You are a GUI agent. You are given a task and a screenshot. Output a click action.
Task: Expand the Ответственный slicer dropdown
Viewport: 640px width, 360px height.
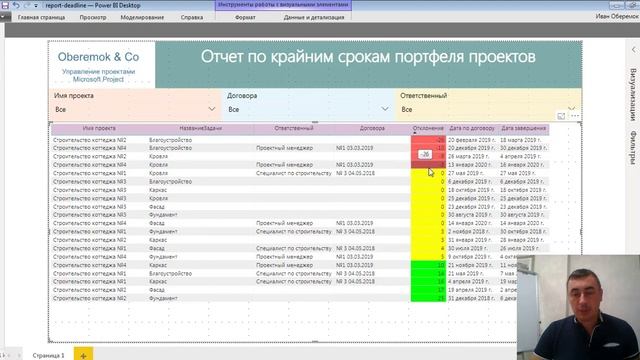pos(571,109)
